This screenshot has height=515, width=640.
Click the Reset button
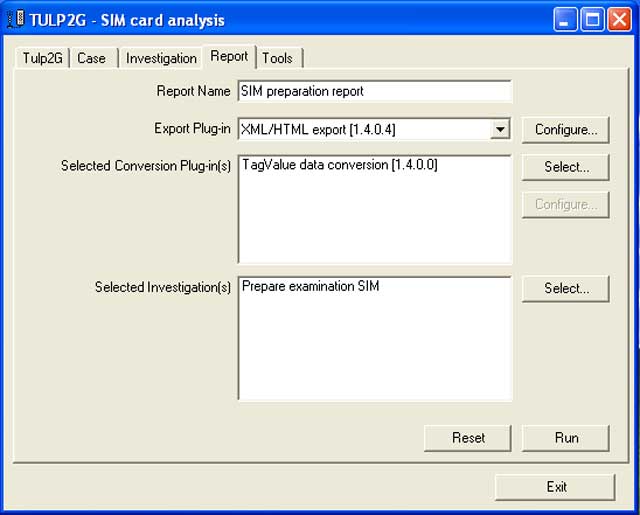pyautogui.click(x=468, y=438)
